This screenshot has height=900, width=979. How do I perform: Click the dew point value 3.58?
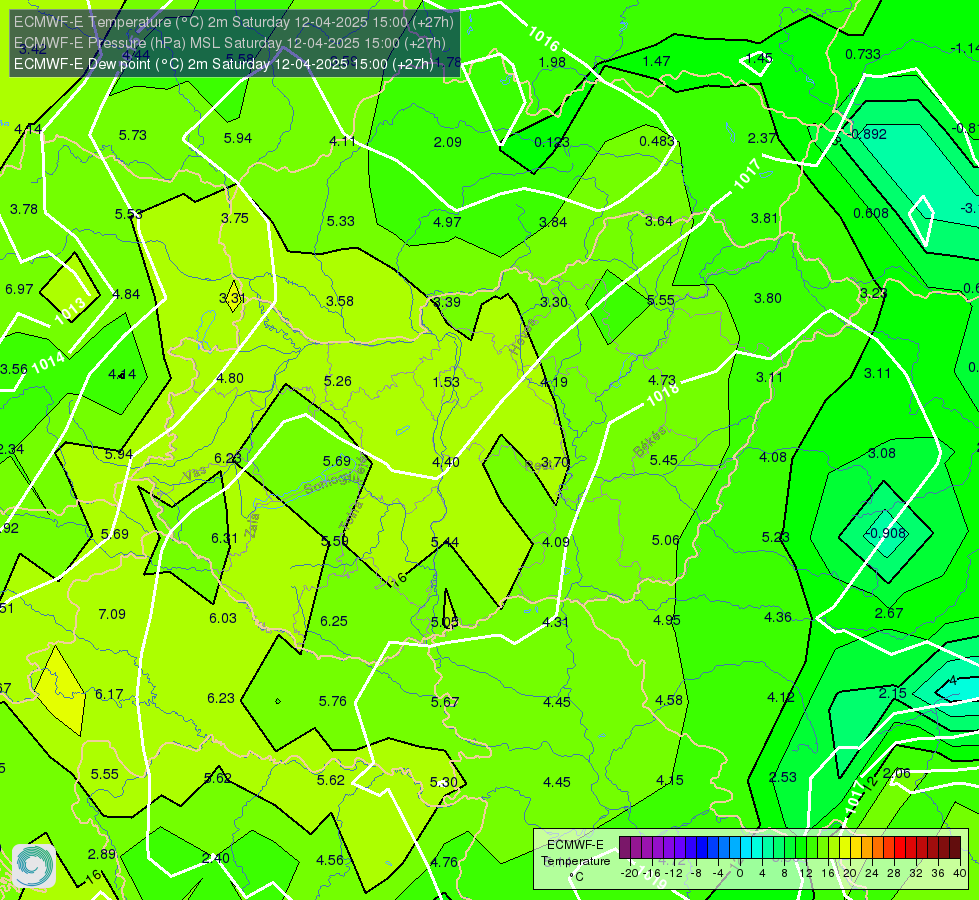pos(340,301)
